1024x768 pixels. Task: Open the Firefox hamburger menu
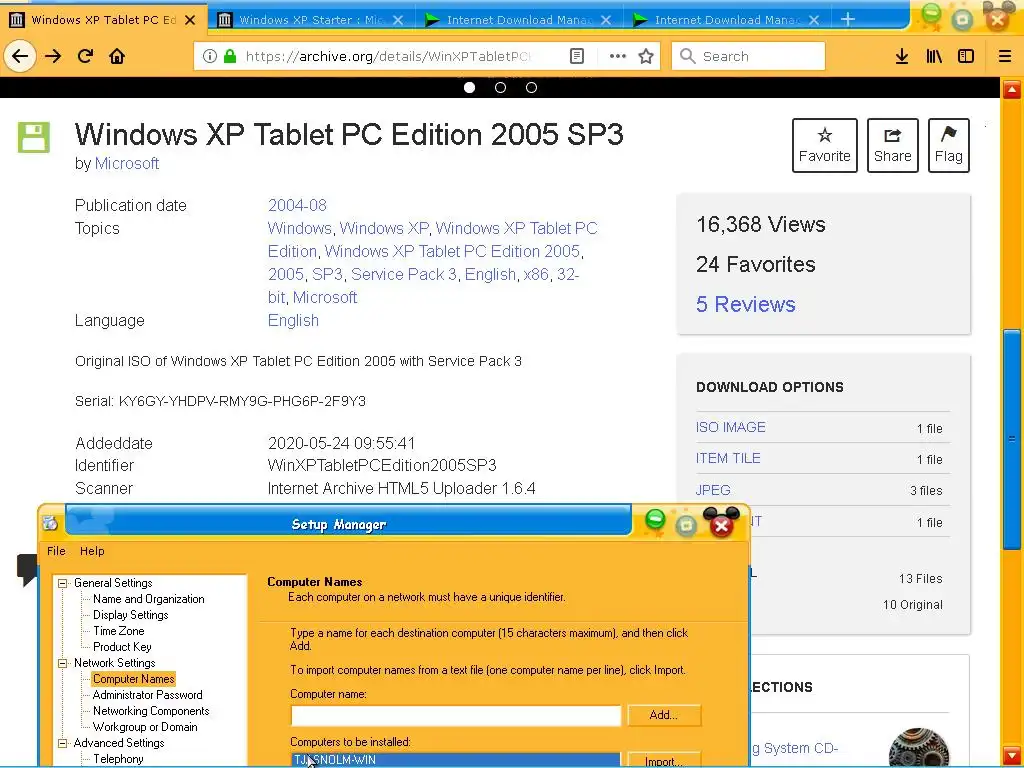(x=1005, y=56)
